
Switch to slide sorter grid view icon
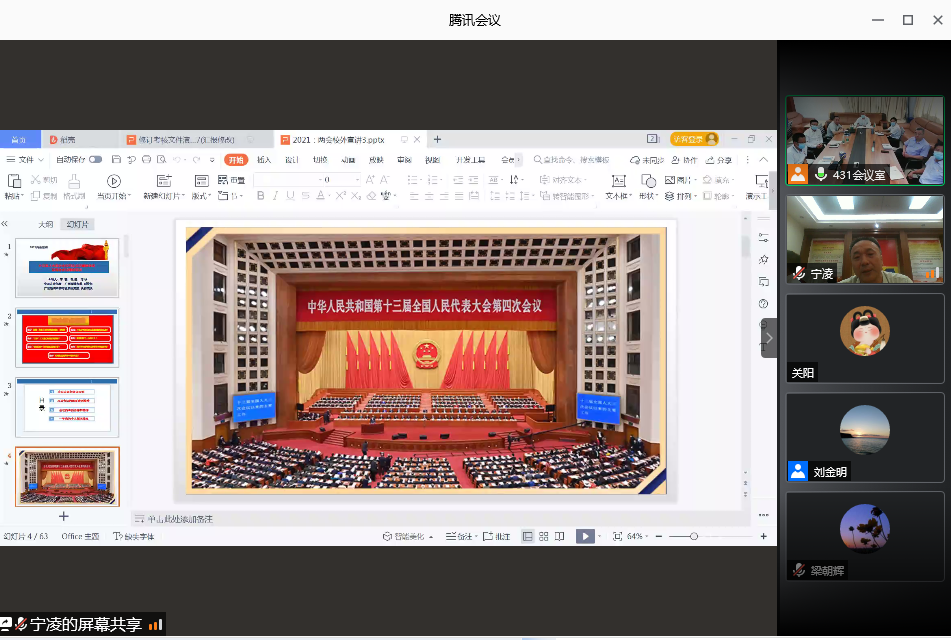tap(543, 537)
